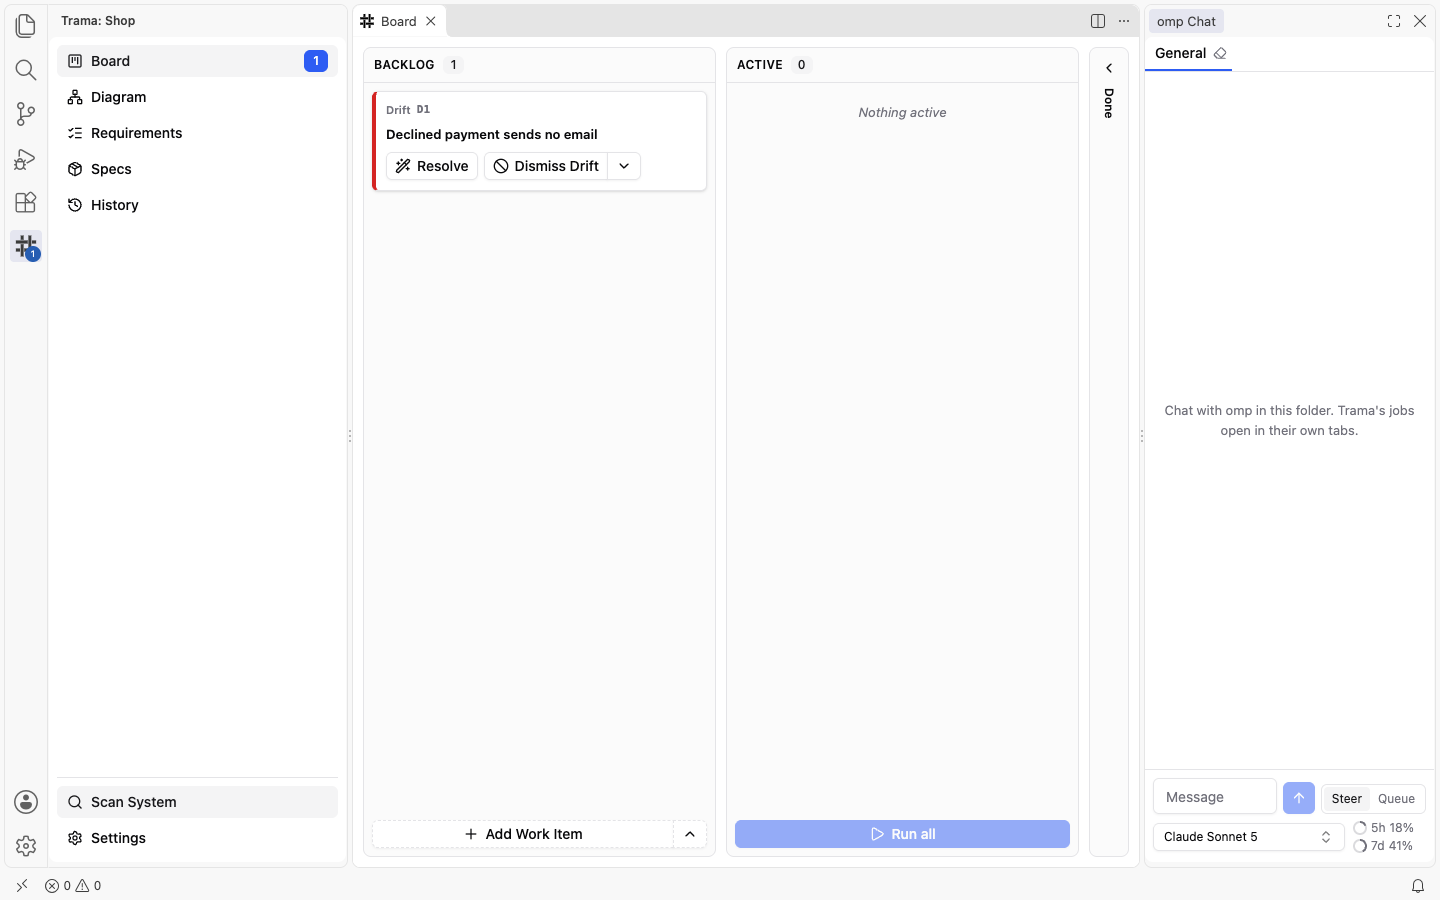The image size is (1440, 900).
Task: Close the omp Chat panel
Action: tap(1420, 21)
